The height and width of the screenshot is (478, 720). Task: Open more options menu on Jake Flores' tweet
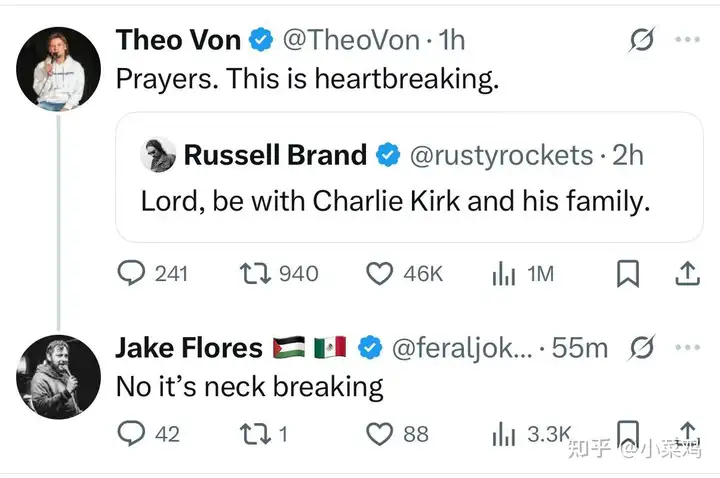coord(687,348)
